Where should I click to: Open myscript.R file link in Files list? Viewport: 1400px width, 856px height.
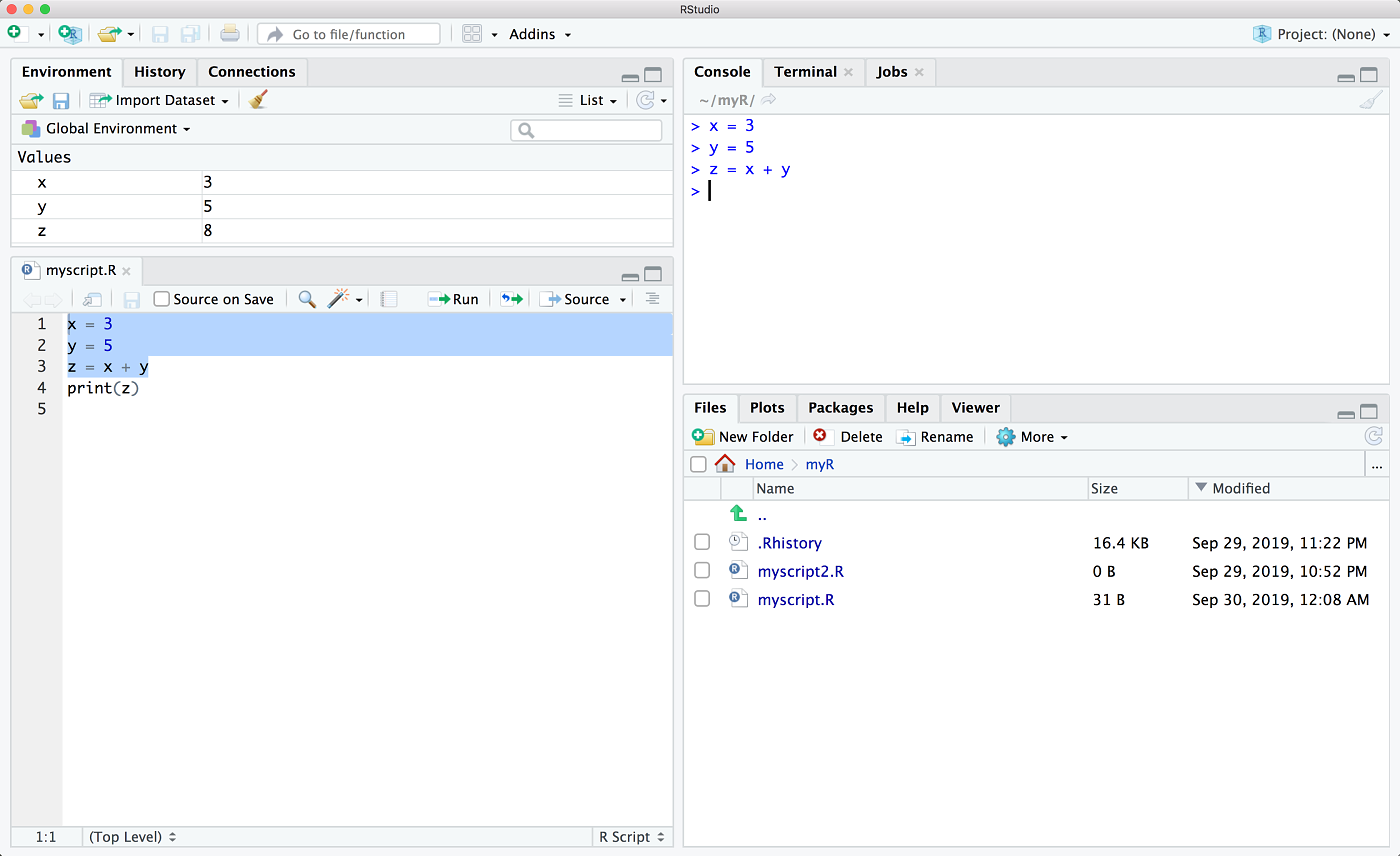click(795, 600)
